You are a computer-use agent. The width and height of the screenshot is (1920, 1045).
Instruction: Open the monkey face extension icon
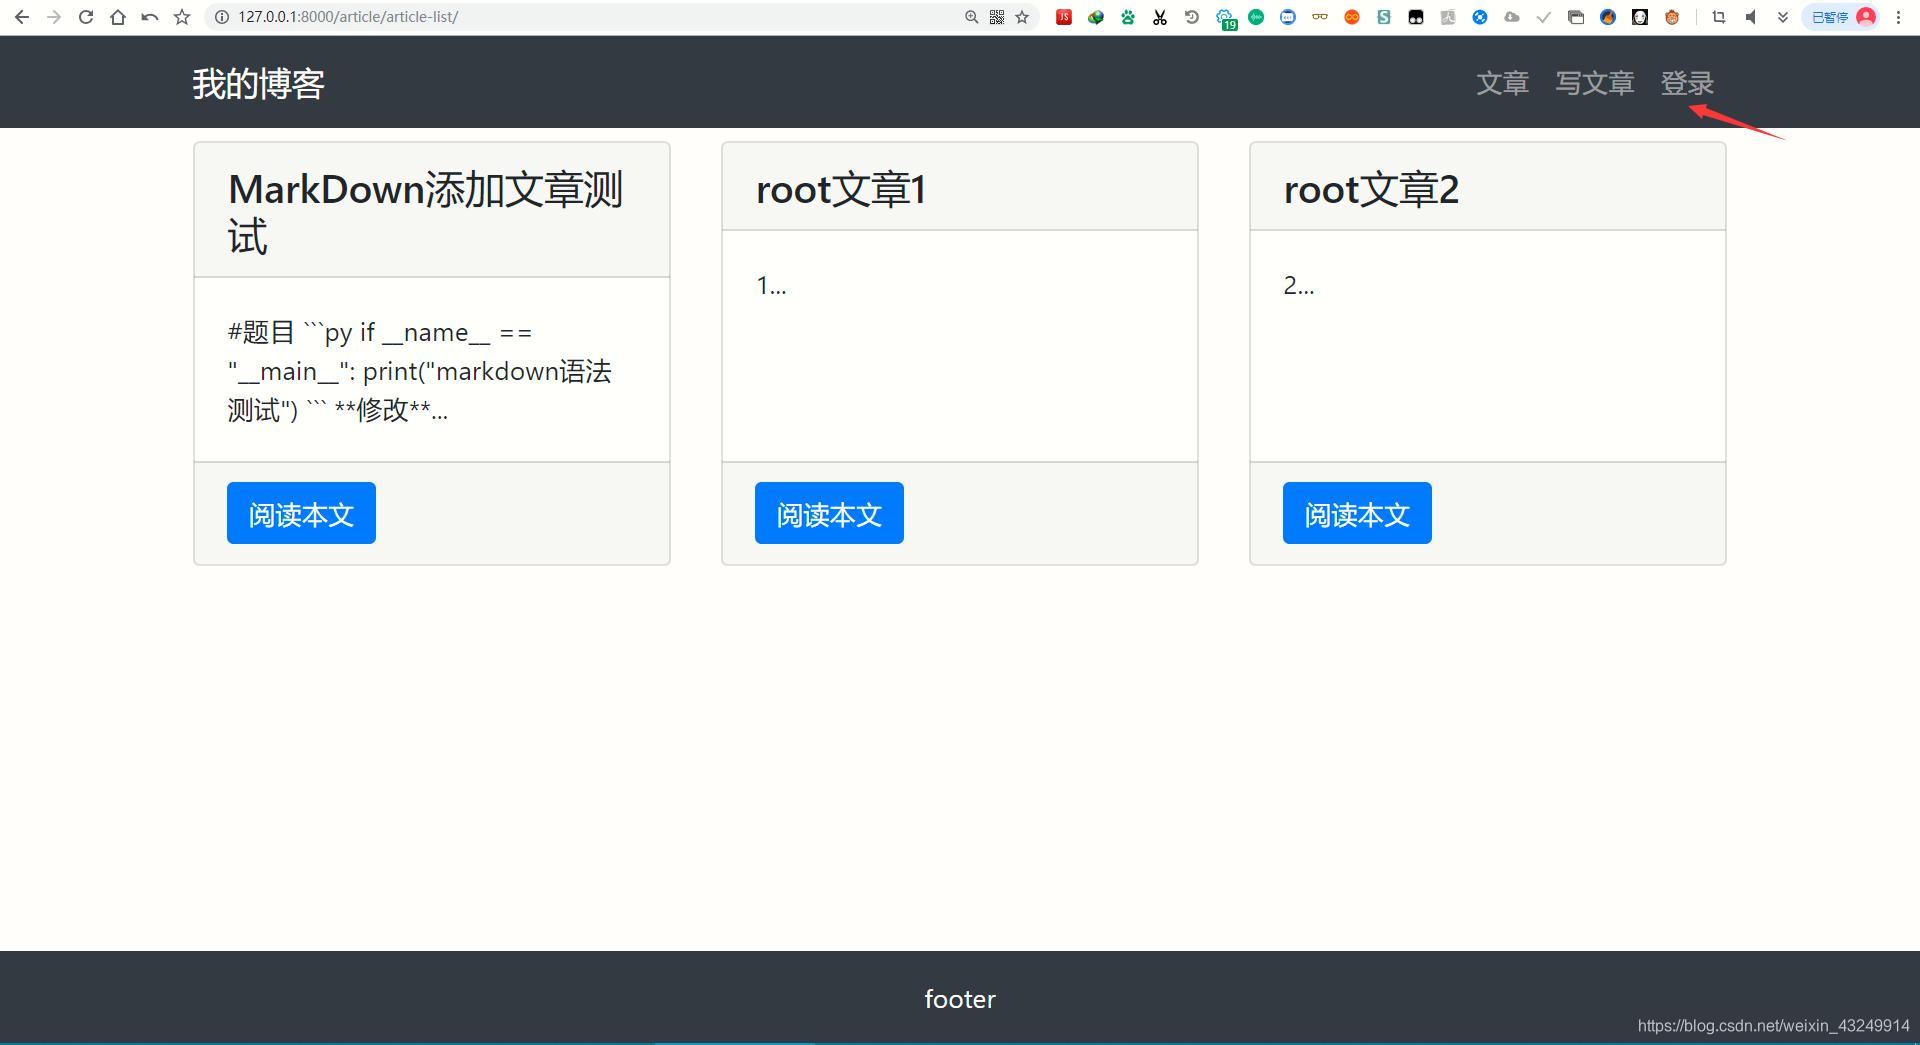point(1672,17)
